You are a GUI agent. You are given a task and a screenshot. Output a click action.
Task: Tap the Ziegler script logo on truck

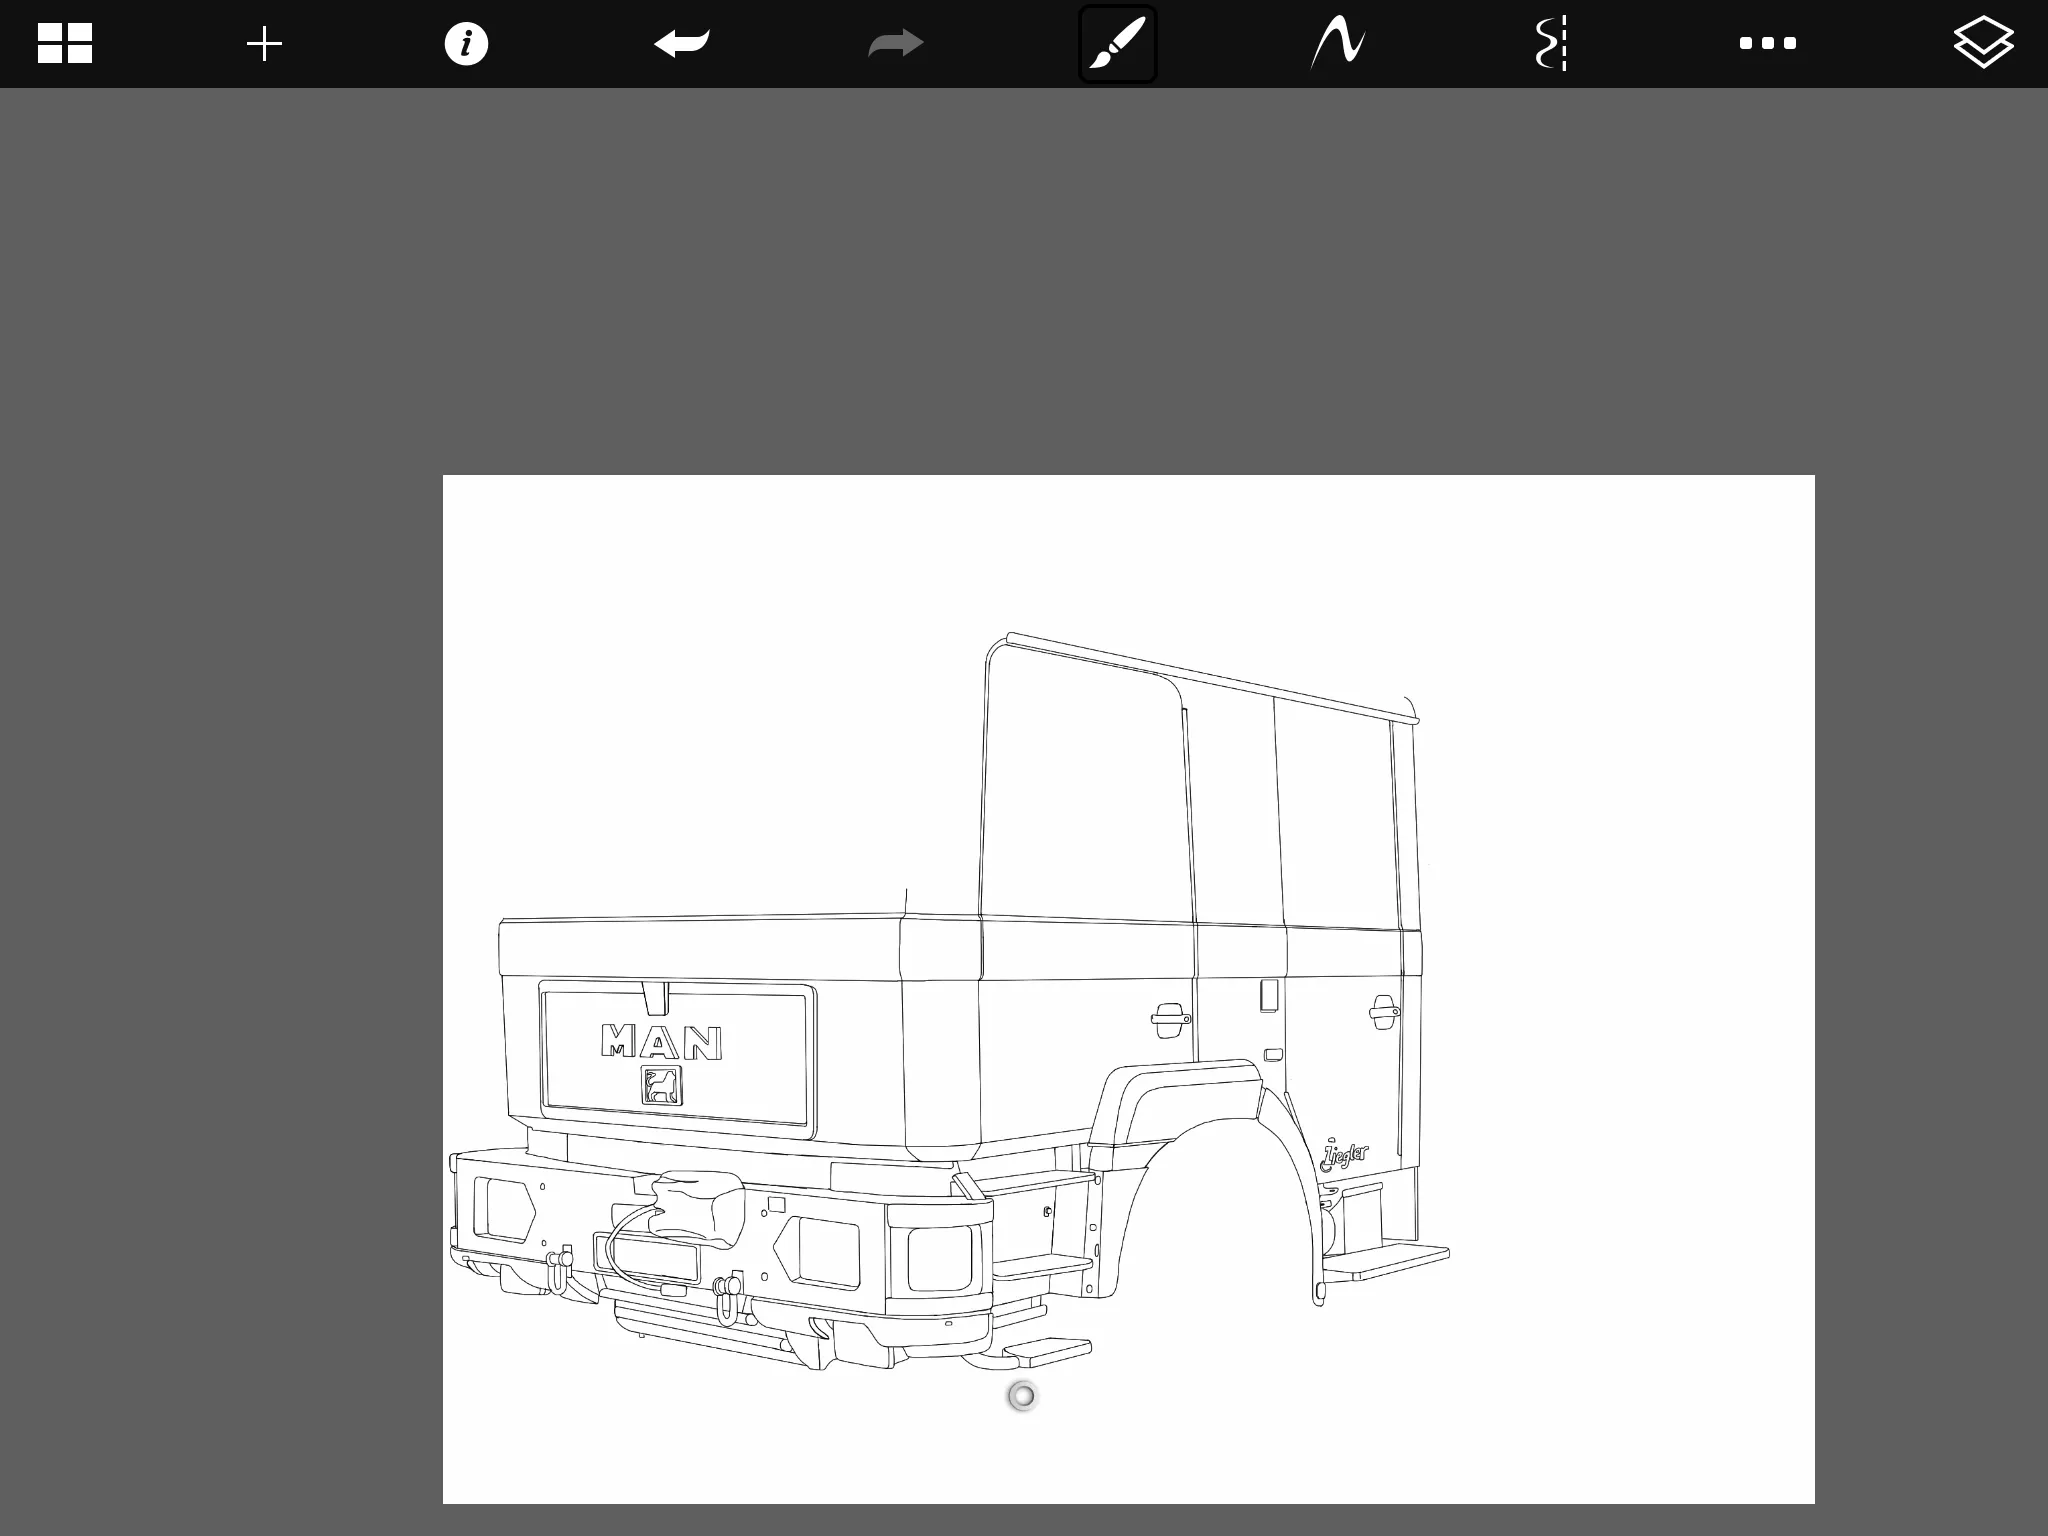tap(1344, 1156)
